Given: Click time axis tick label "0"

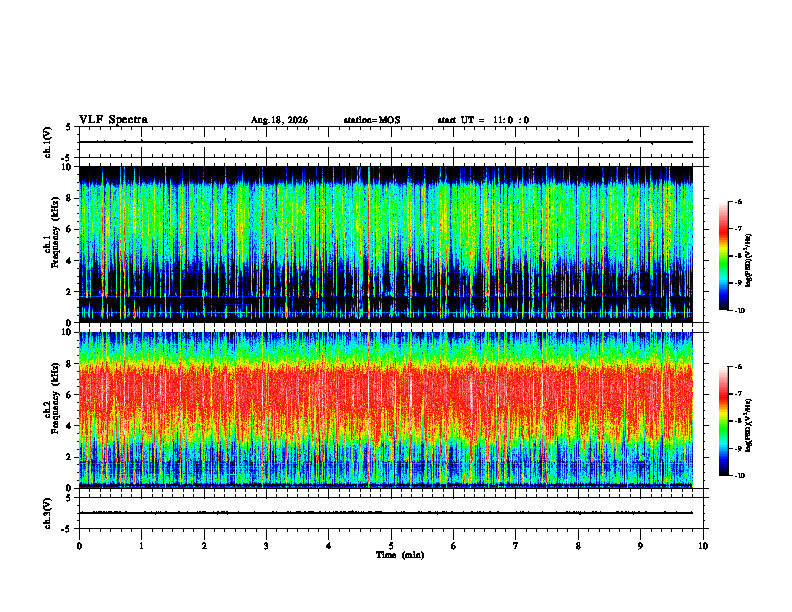Looking at the screenshot, I should (79, 546).
